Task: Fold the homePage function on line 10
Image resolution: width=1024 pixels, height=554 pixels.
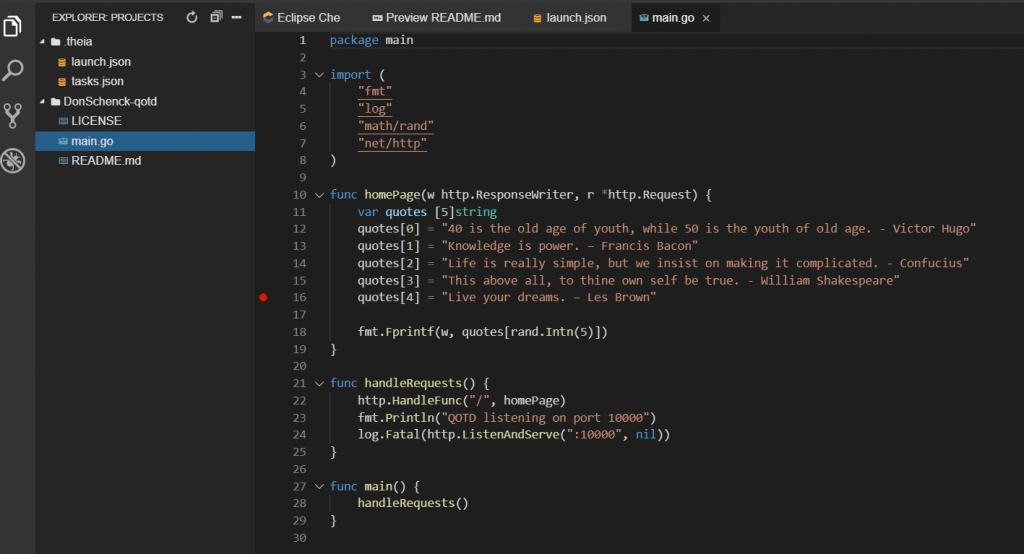Action: tap(319, 195)
